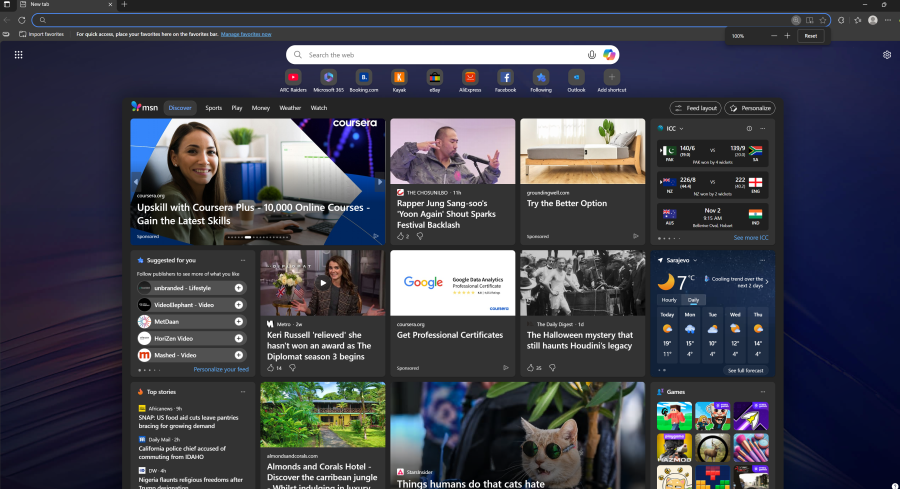Open the browser profile avatar
900x489 pixels.
(x=872, y=20)
